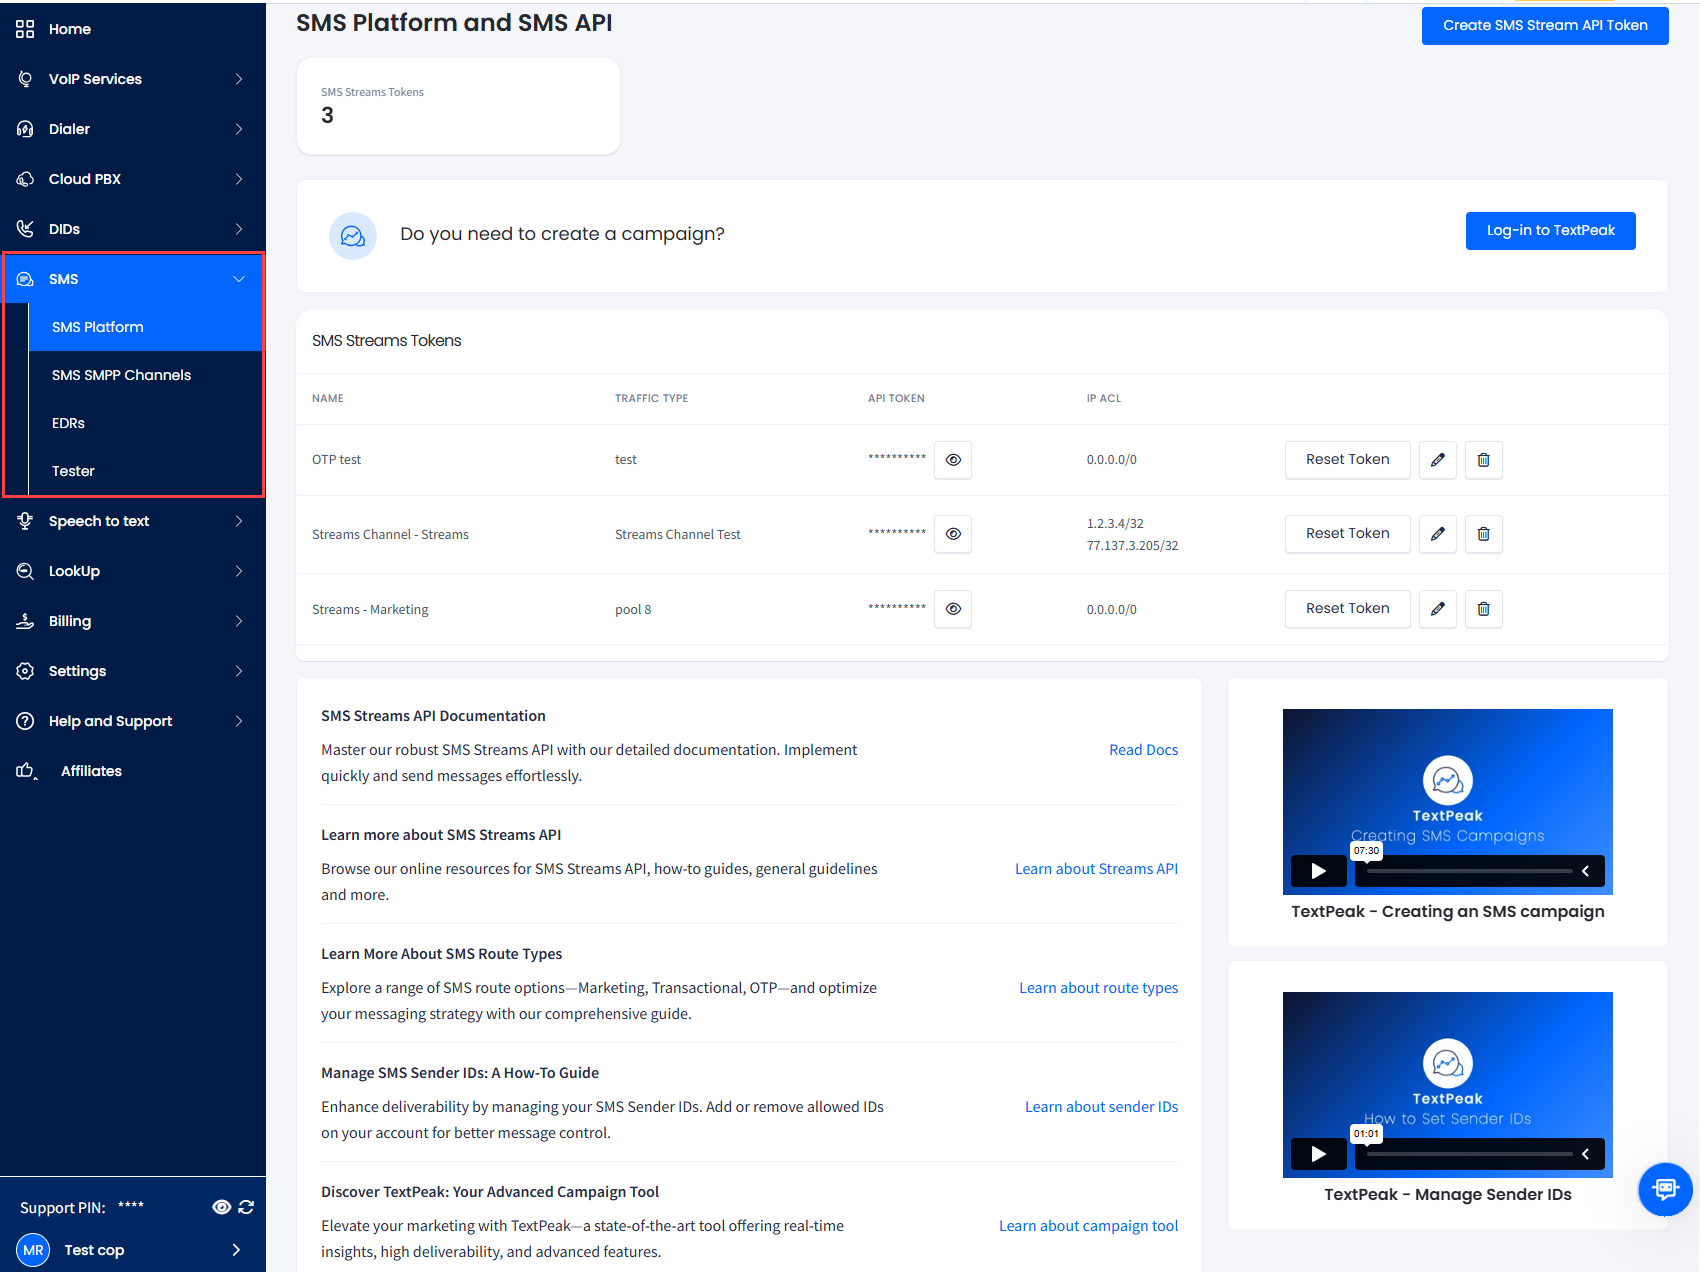Show the Streams Channel - Streams API token

coord(953,534)
